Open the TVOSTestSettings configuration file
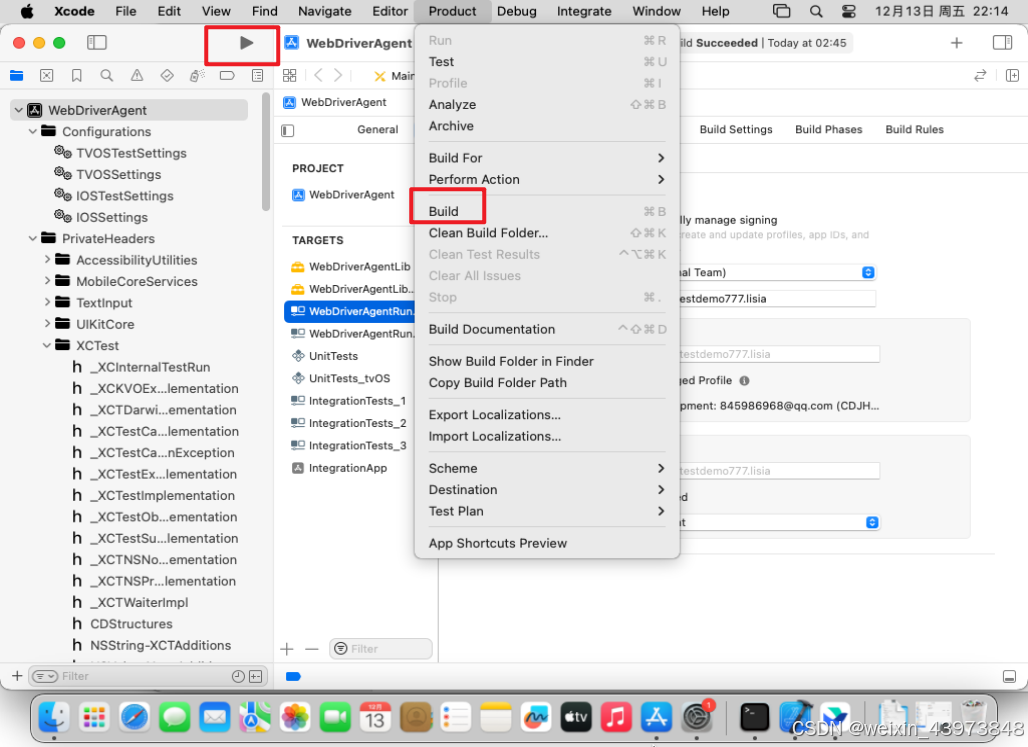 click(131, 153)
